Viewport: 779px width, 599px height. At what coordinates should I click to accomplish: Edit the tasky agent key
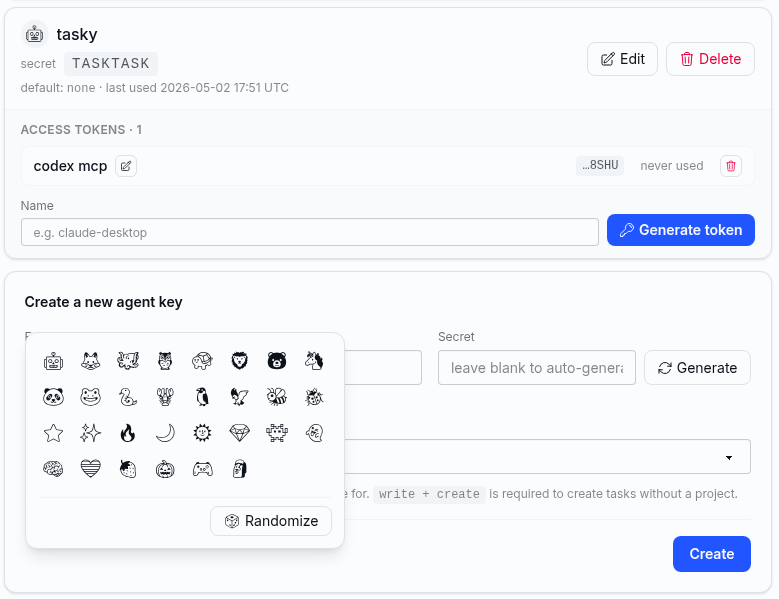click(623, 59)
